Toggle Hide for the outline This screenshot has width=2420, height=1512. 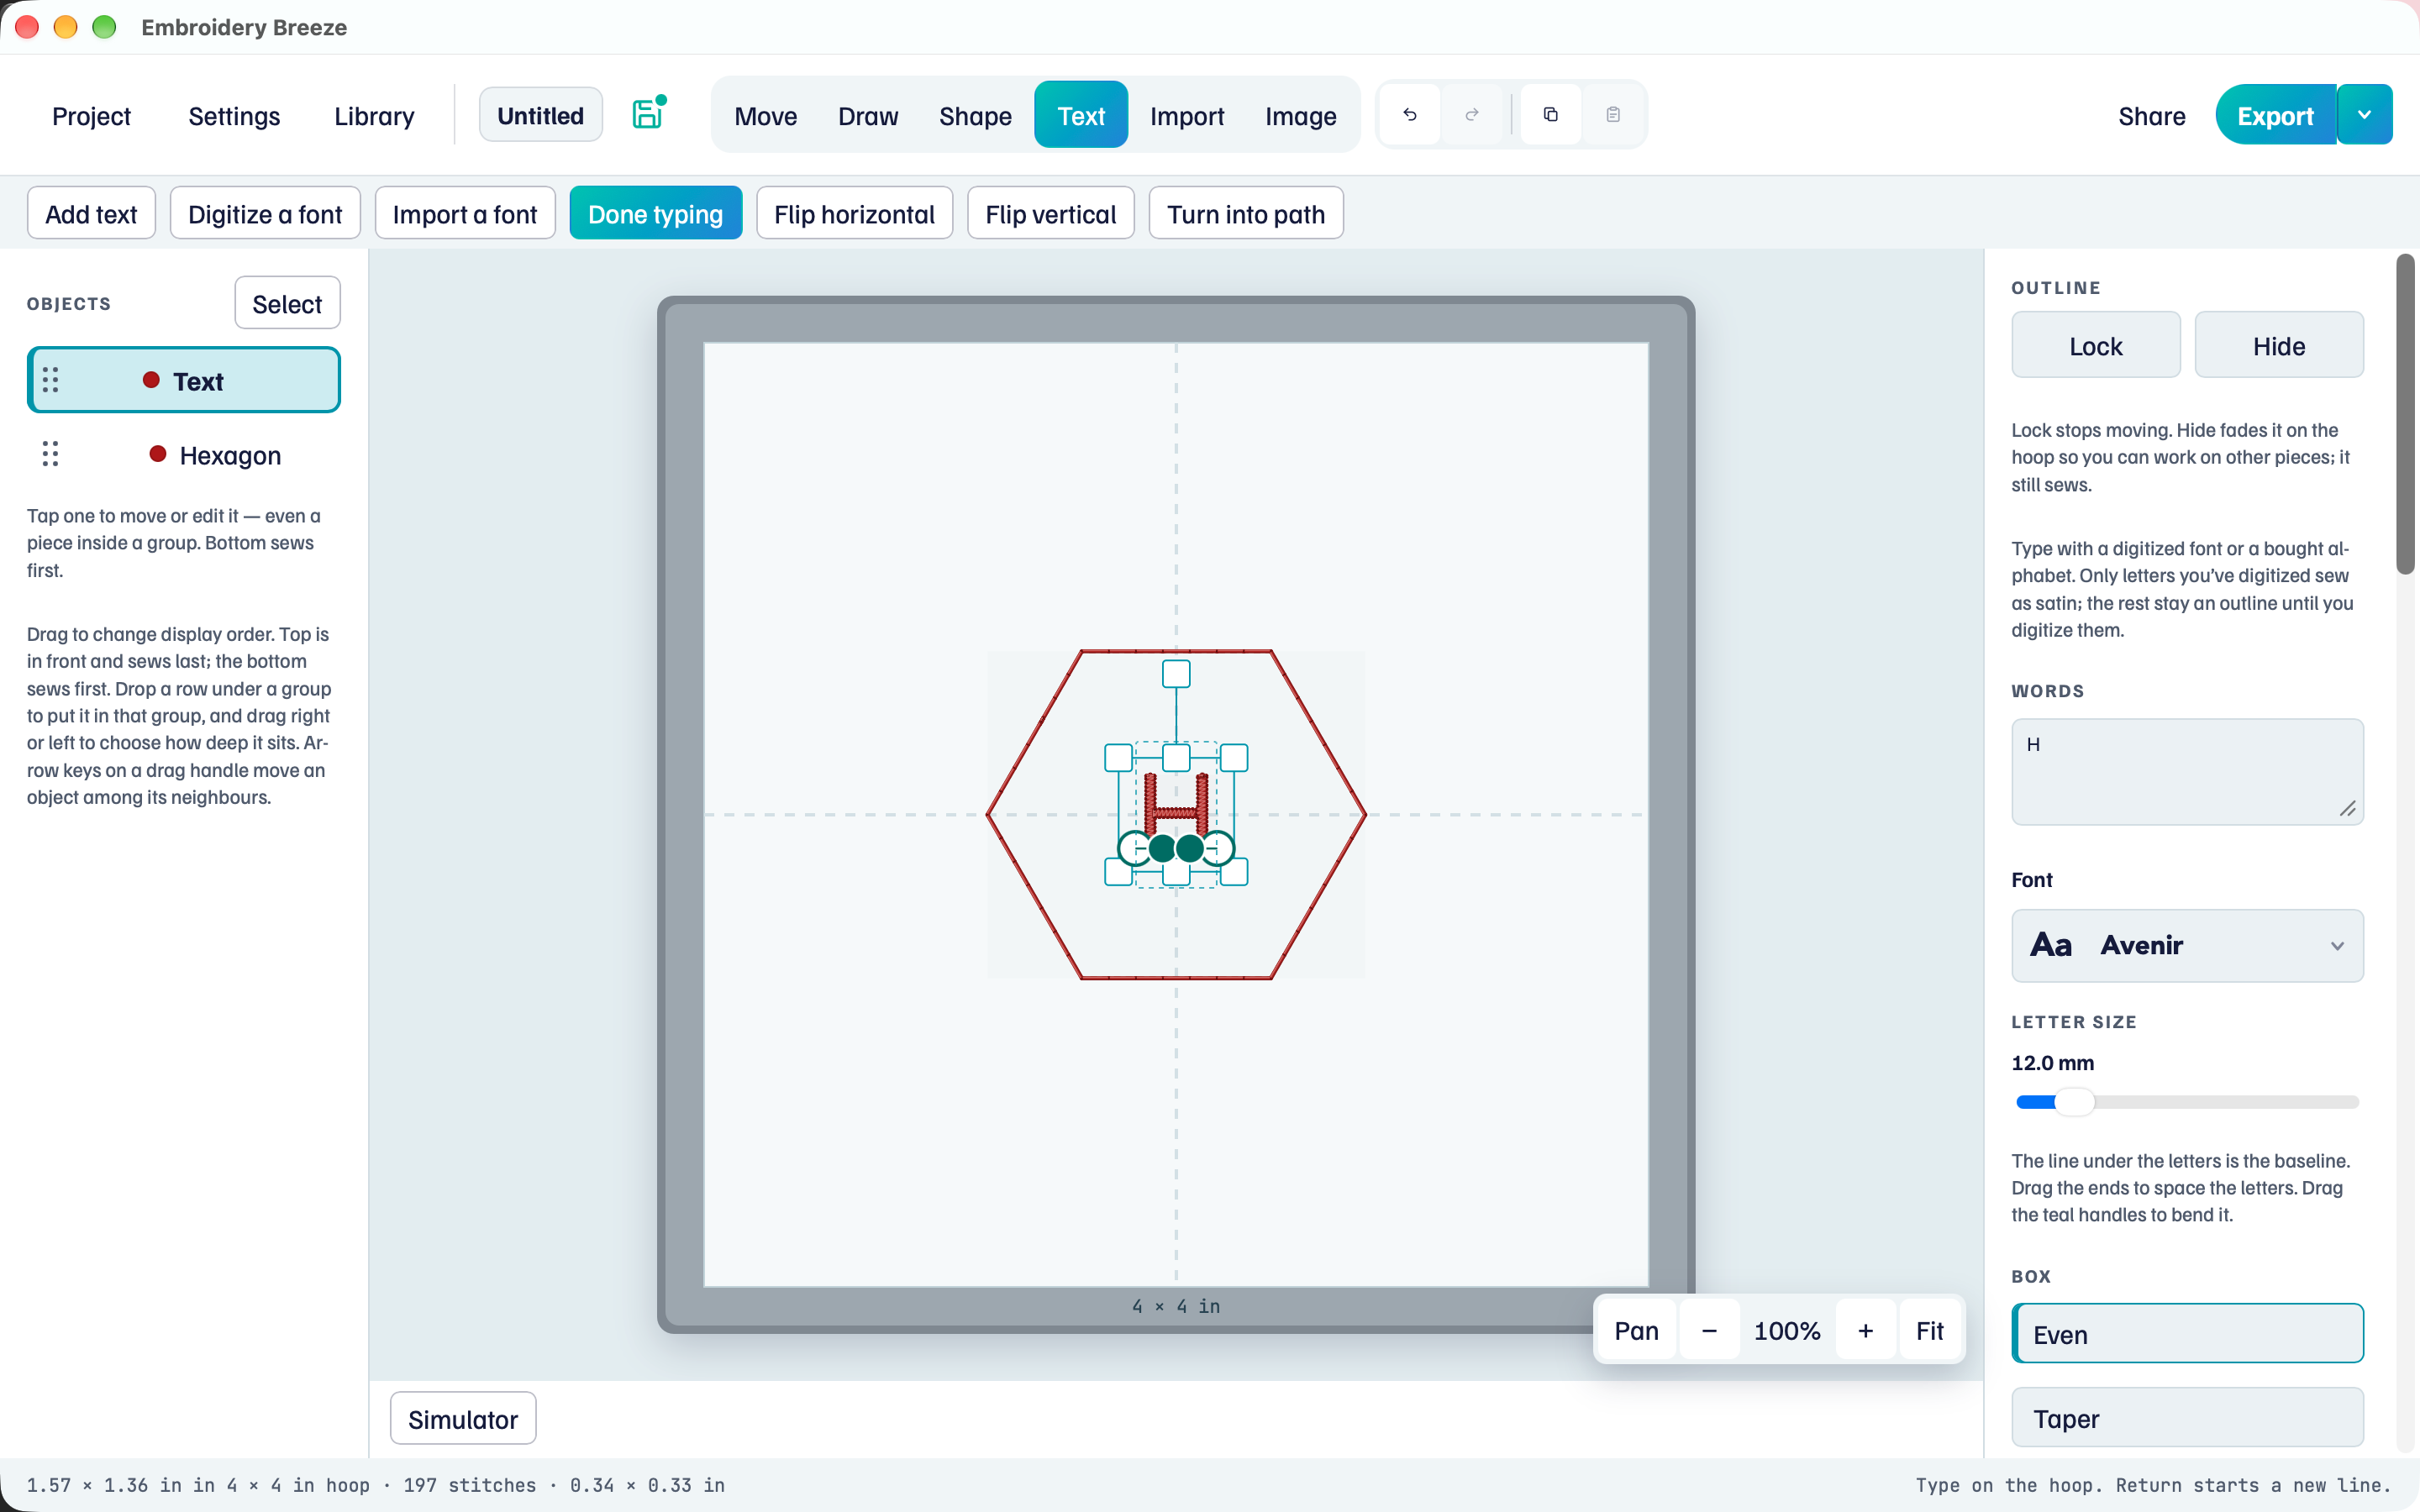(x=2279, y=345)
